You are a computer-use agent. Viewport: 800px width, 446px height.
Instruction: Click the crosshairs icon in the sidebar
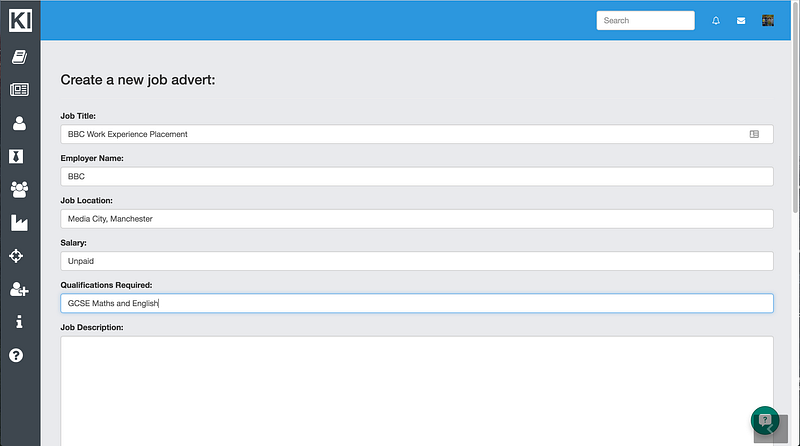pyautogui.click(x=19, y=256)
